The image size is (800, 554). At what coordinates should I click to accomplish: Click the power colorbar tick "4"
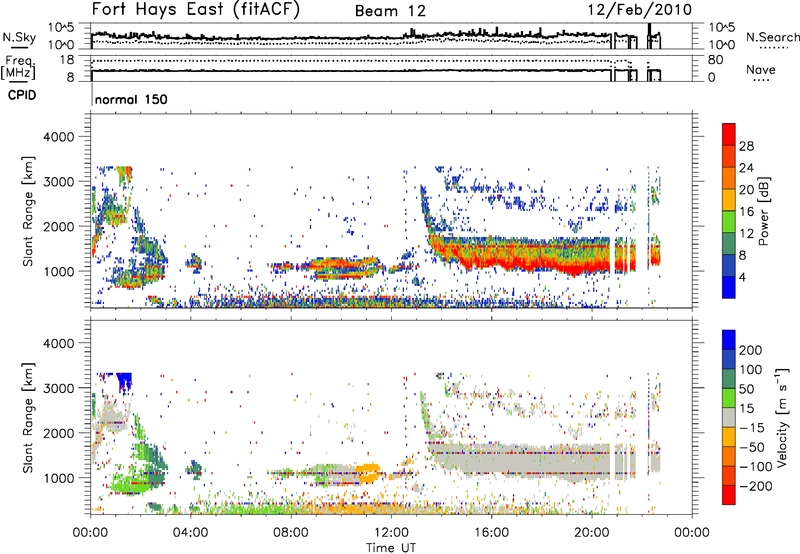click(x=742, y=277)
